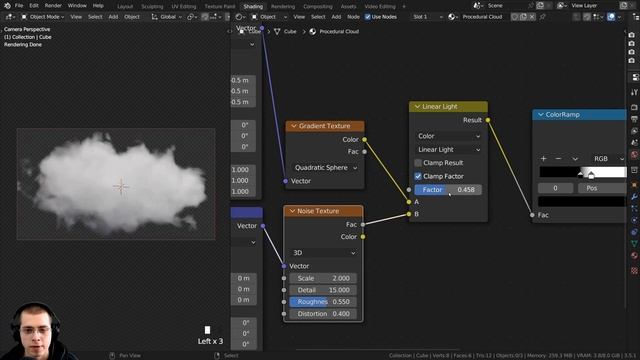Open the editor type selector in the 3D viewport
The height and width of the screenshot is (360, 640).
(x=10, y=17)
